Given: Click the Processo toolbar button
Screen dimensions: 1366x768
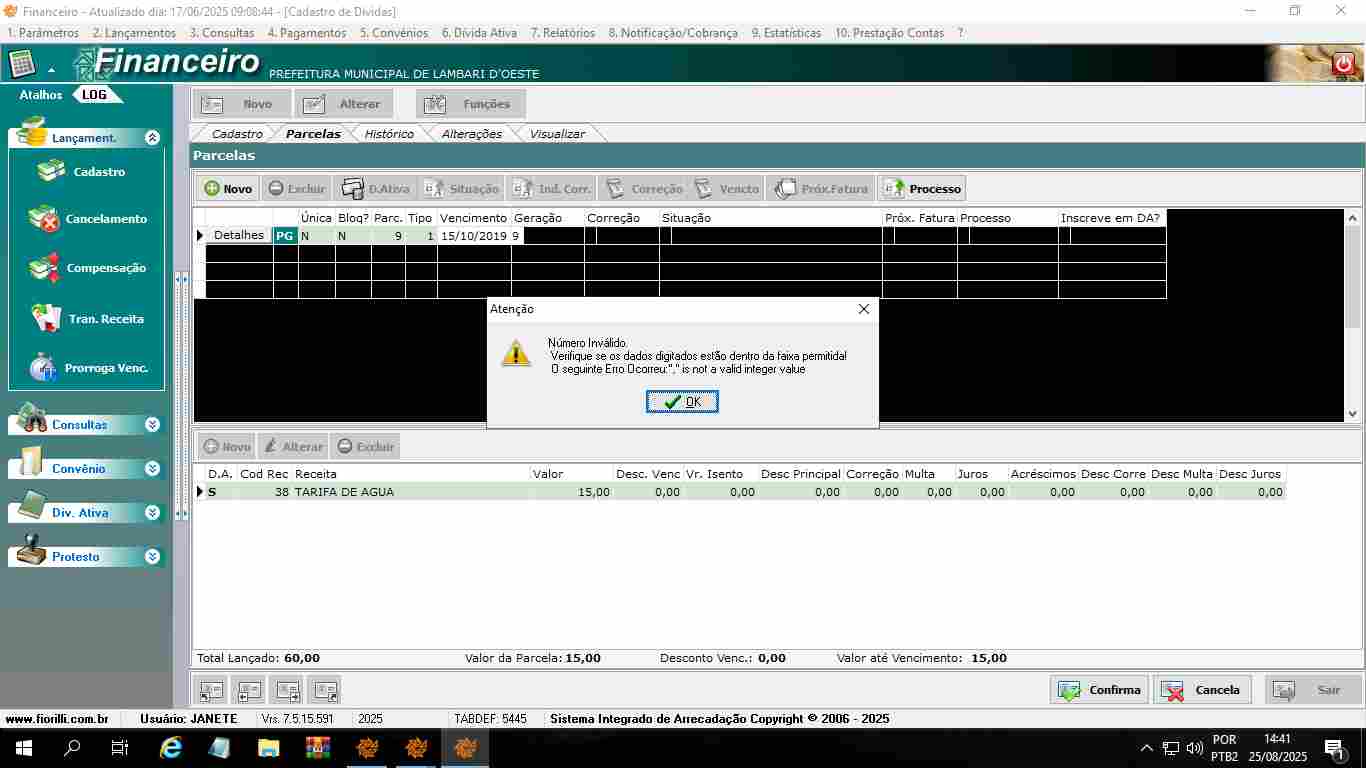Looking at the screenshot, I should click(922, 189).
